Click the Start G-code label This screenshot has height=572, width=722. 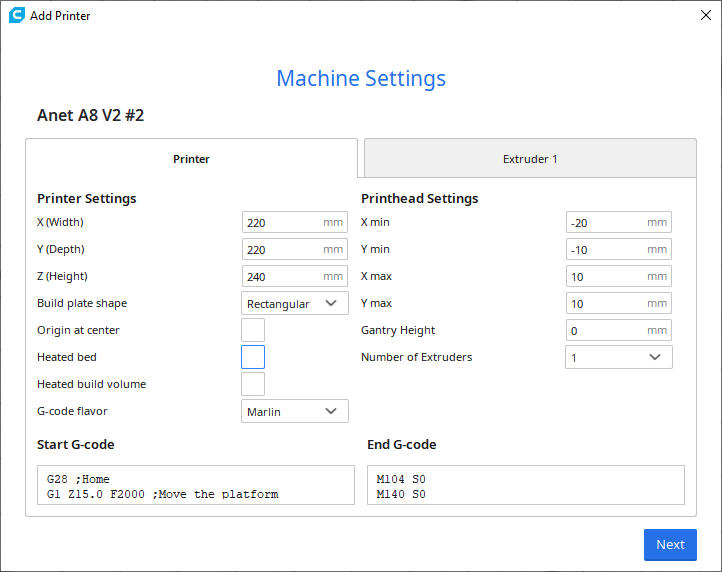[x=76, y=444]
